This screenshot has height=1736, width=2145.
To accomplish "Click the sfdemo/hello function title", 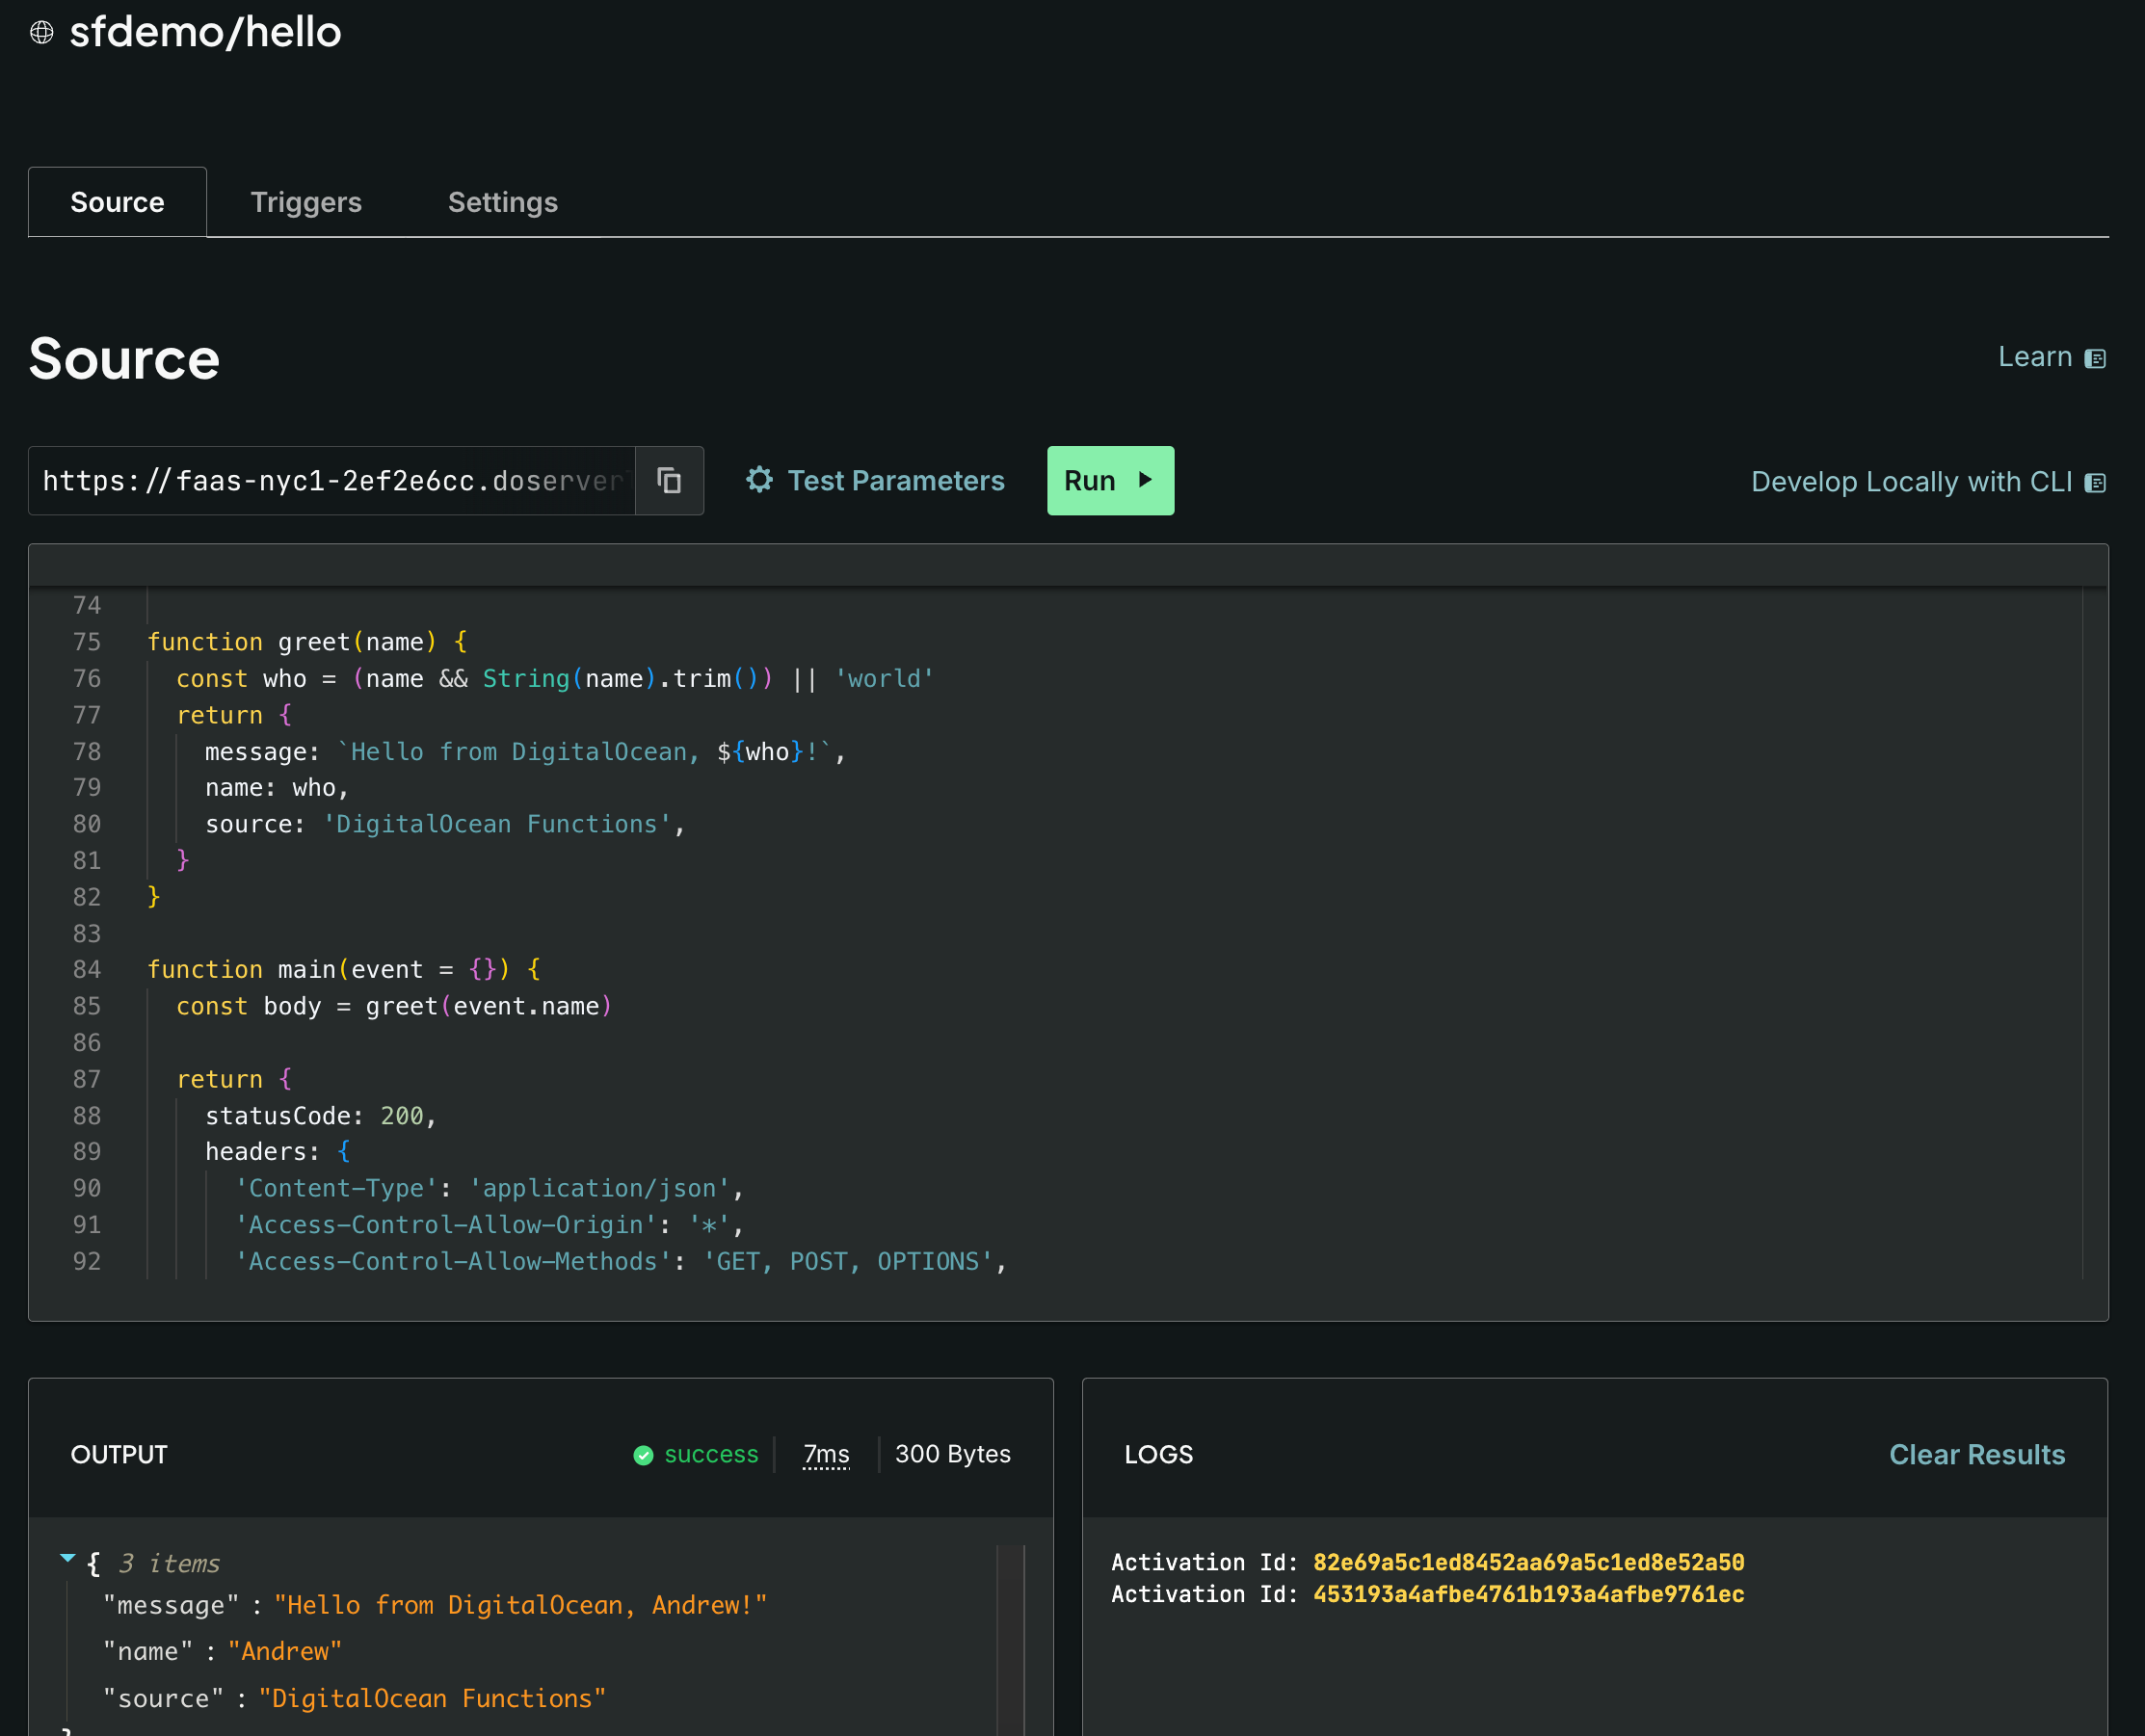I will click(206, 32).
